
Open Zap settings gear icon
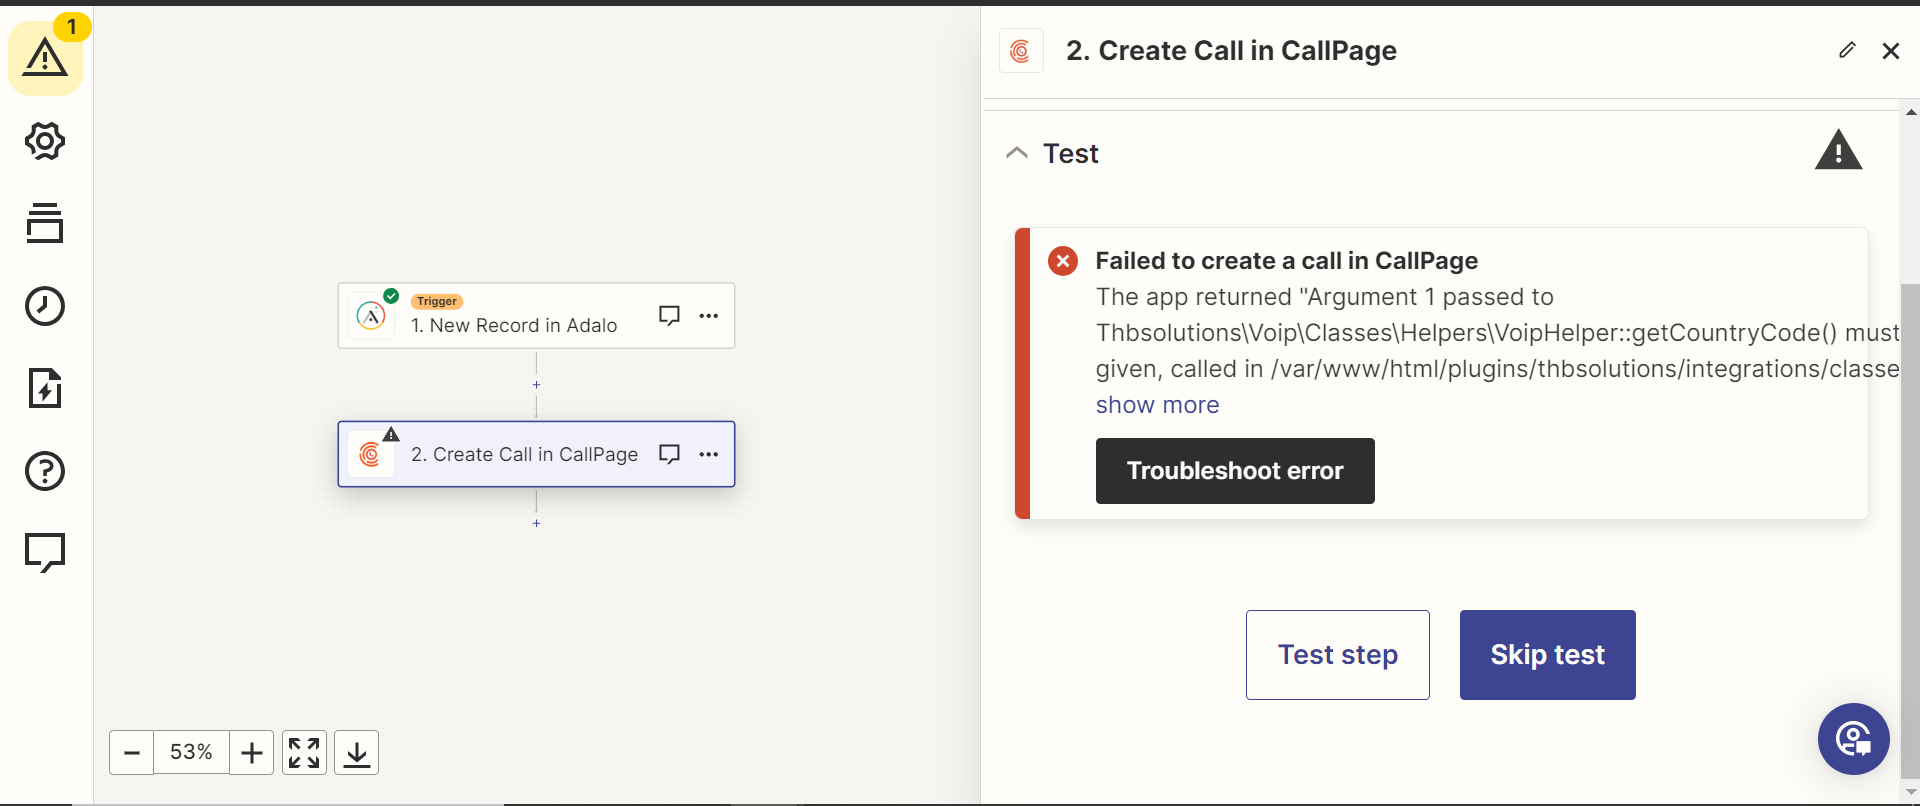pos(45,141)
